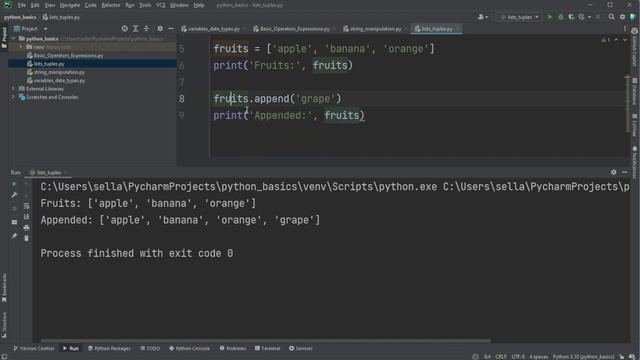Open the Navigate menu
Image resolution: width=640 pixels, height=360 pixels.
pyautogui.click(x=70, y=5)
